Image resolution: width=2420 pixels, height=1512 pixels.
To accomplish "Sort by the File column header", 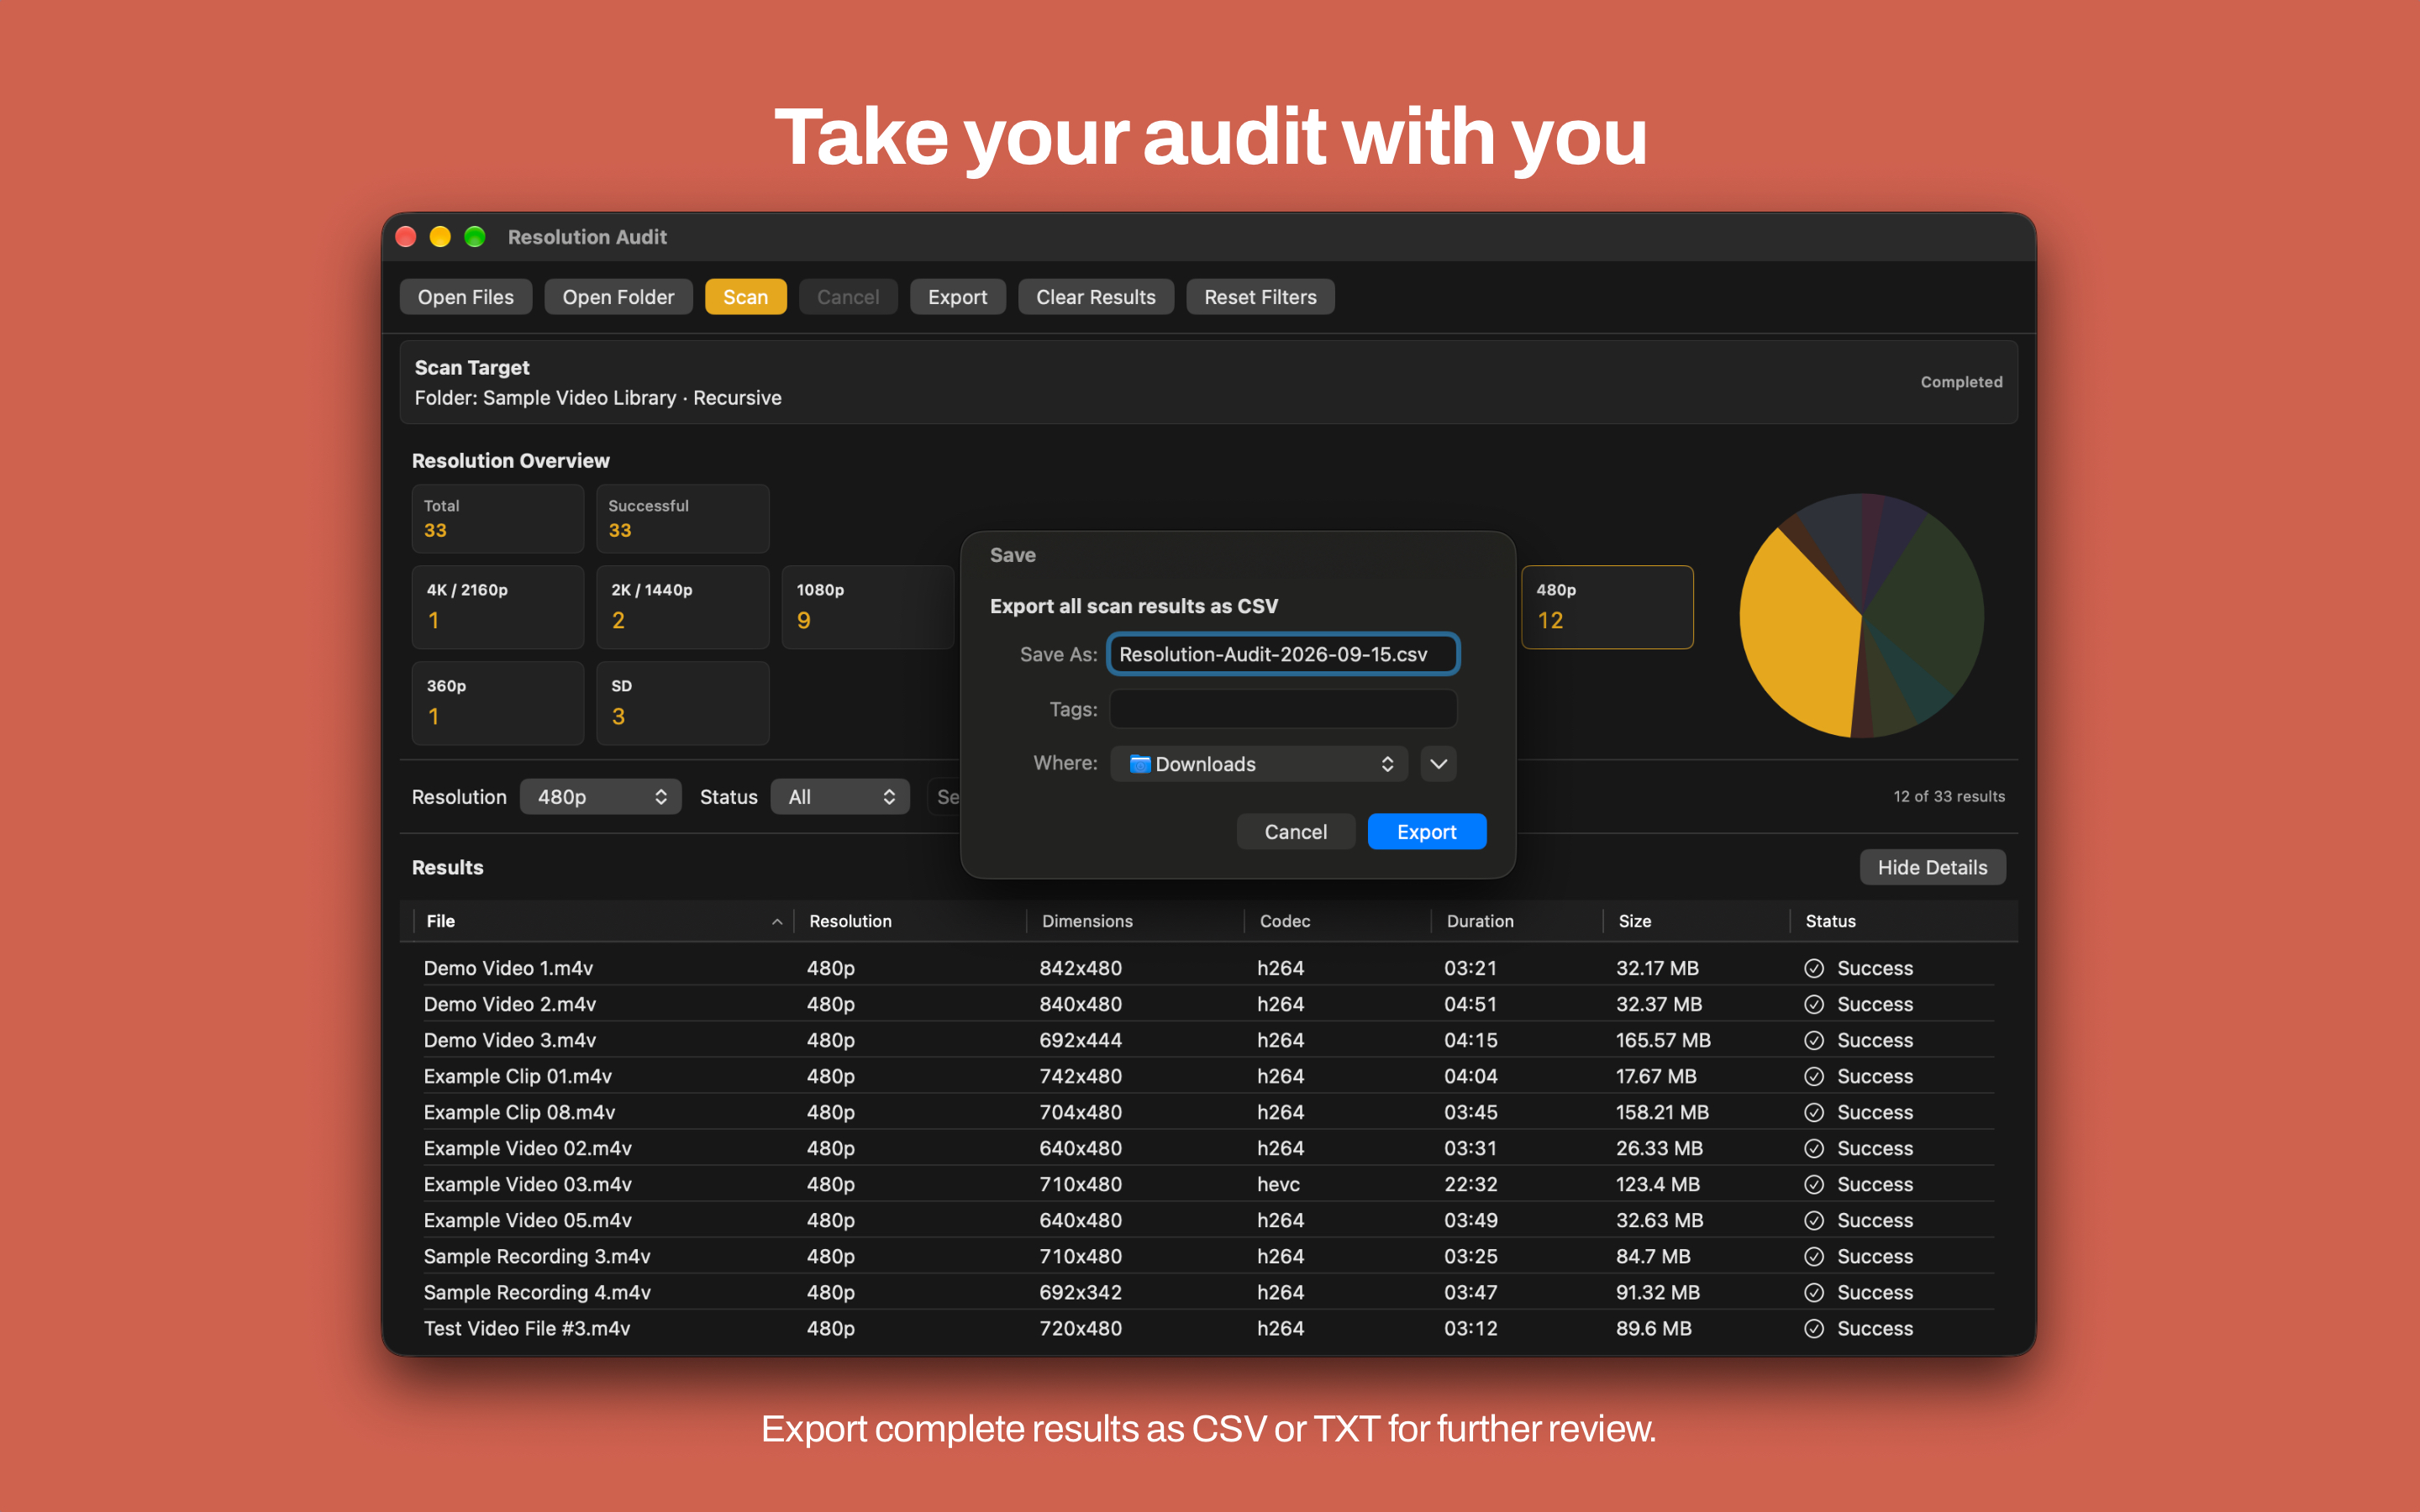I will click(603, 921).
